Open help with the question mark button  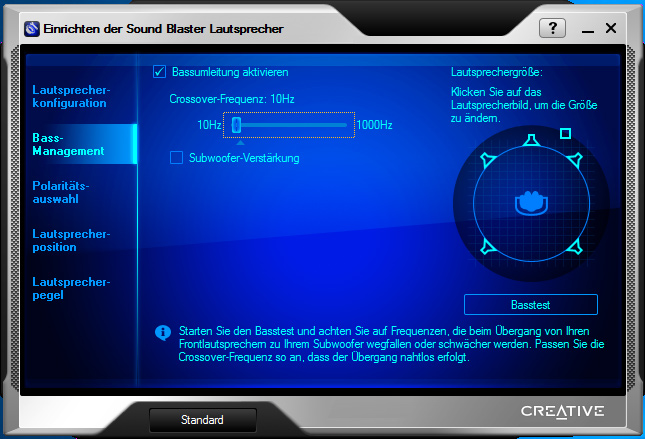[x=552, y=28]
